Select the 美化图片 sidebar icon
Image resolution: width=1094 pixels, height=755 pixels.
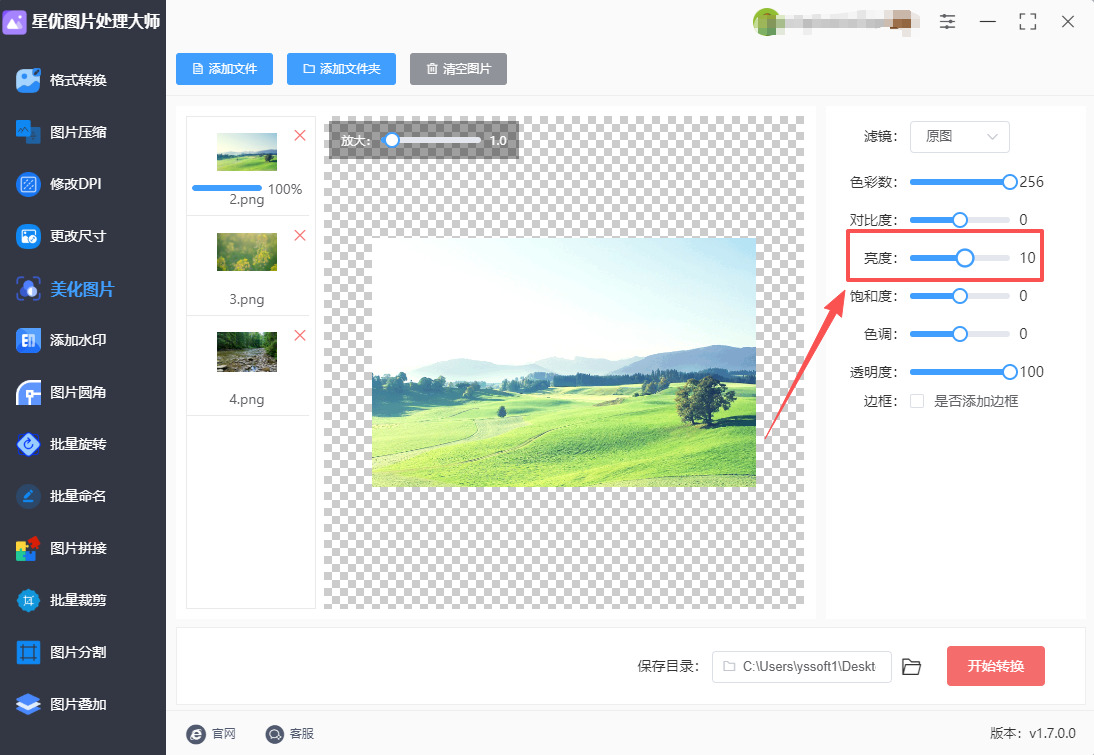click(28, 288)
